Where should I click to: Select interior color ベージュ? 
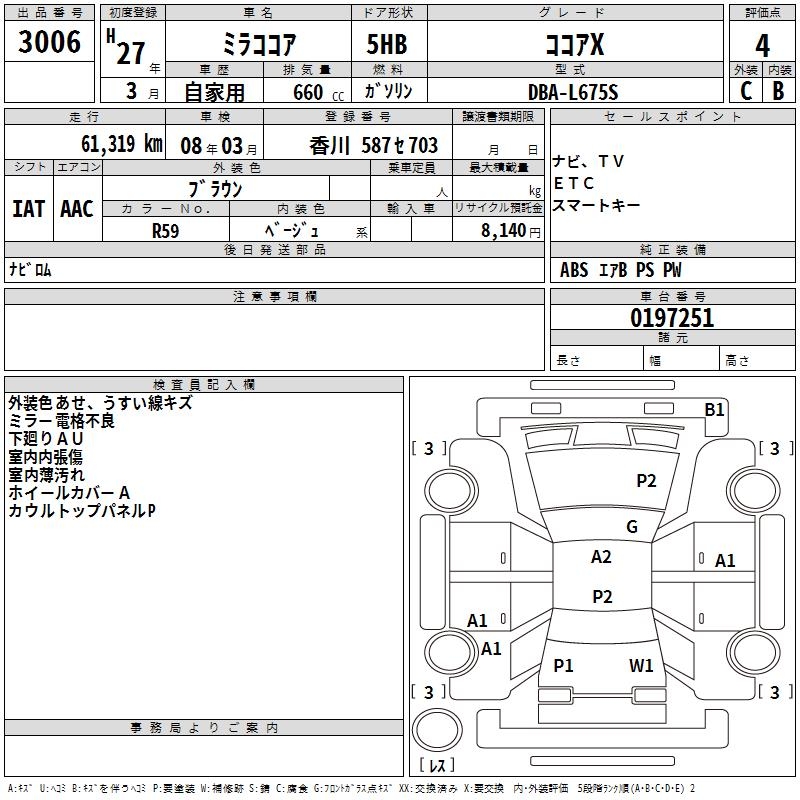[x=292, y=231]
